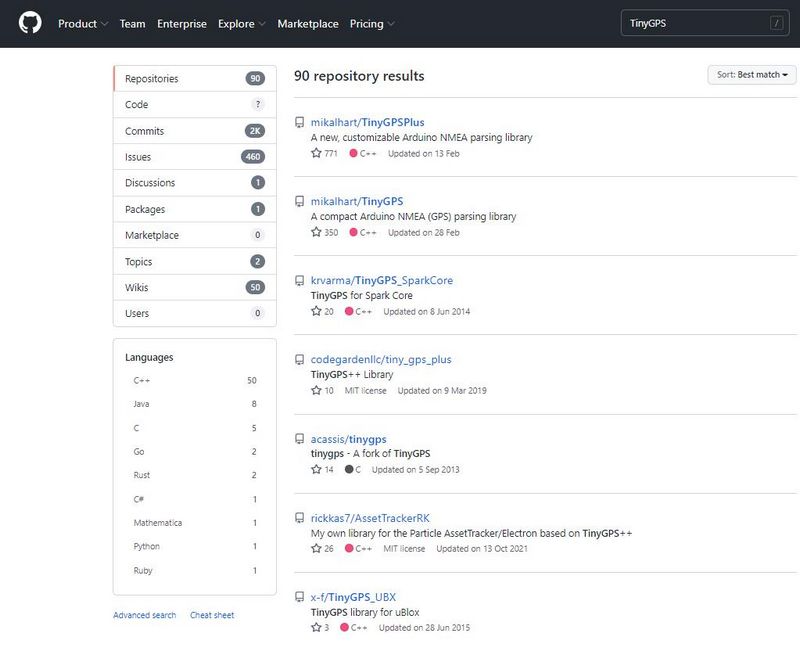
Task: Click the '90 repository results' heading
Action: pos(359,76)
